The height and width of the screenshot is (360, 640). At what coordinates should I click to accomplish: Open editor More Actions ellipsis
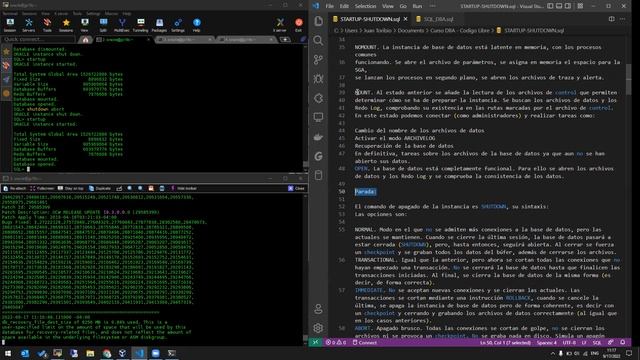622,19
